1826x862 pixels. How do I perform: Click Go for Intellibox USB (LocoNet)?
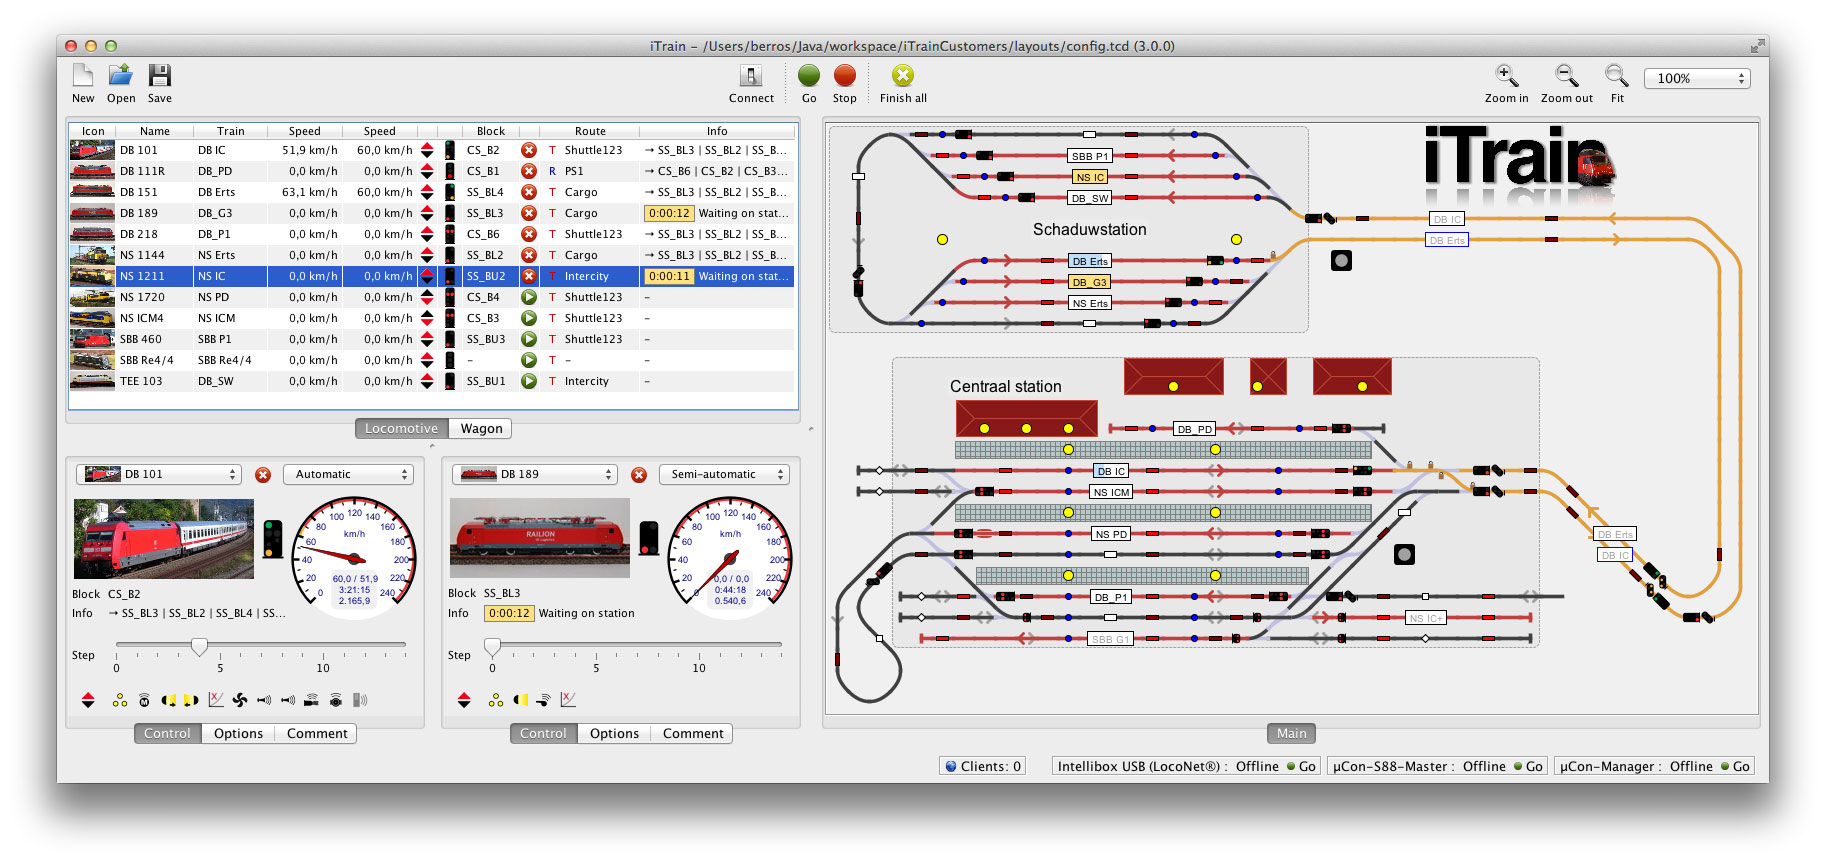(1302, 766)
